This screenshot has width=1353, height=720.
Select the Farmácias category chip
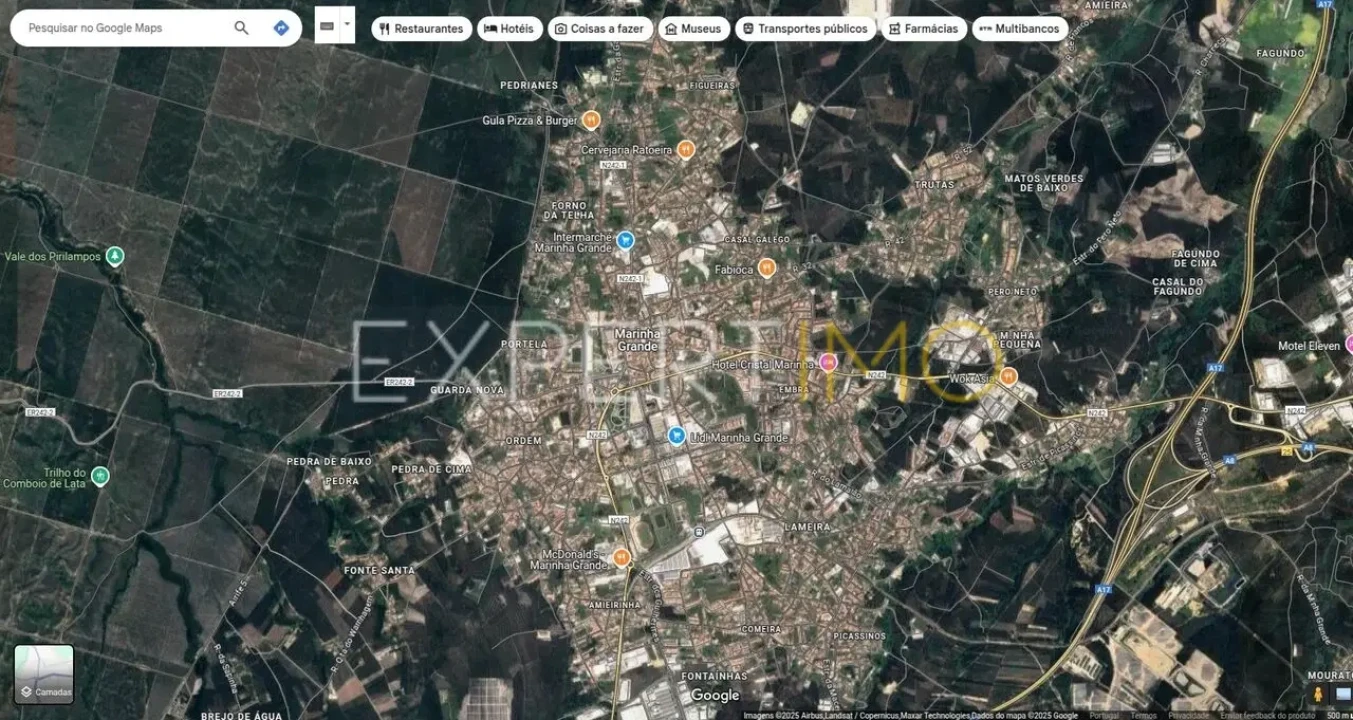[923, 29]
